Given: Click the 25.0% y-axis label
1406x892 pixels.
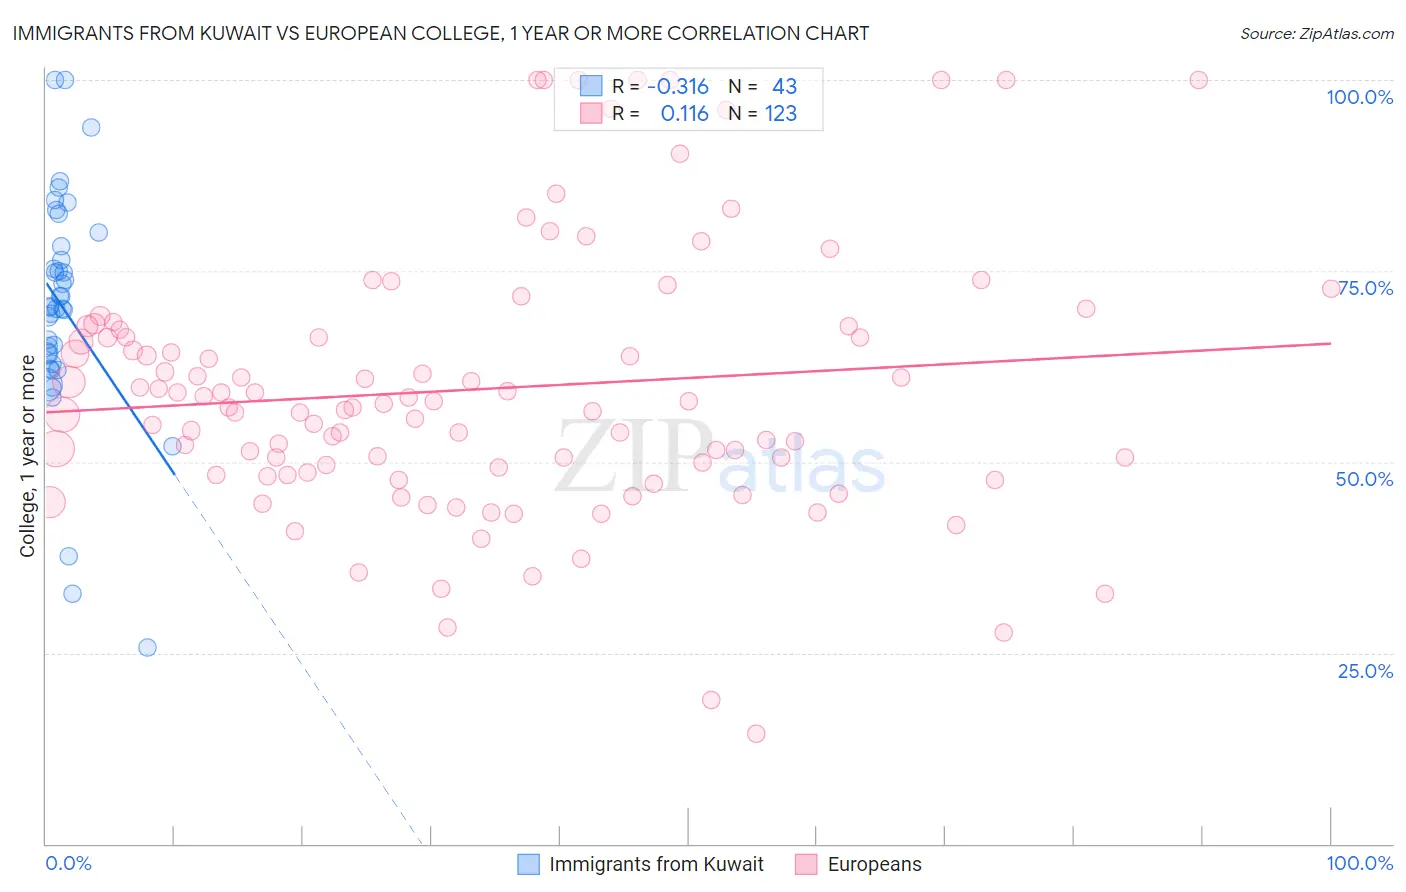Looking at the screenshot, I should [1366, 671].
